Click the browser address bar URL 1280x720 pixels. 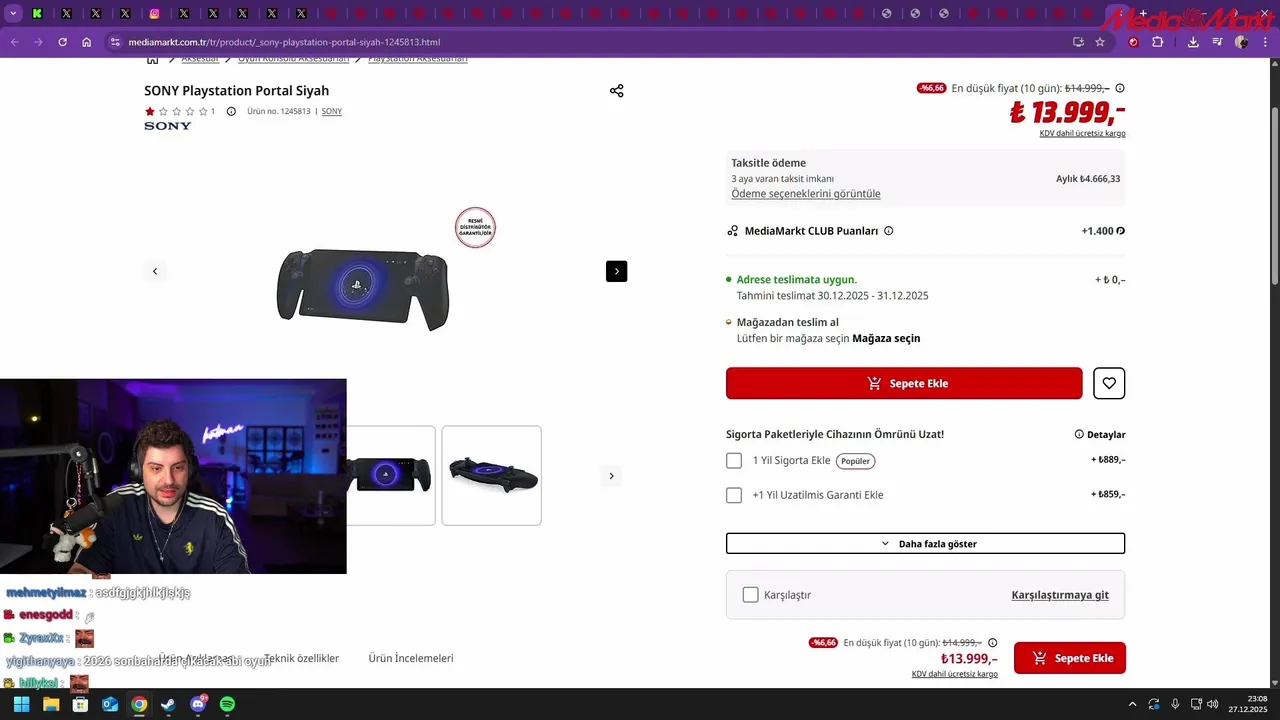[x=284, y=42]
